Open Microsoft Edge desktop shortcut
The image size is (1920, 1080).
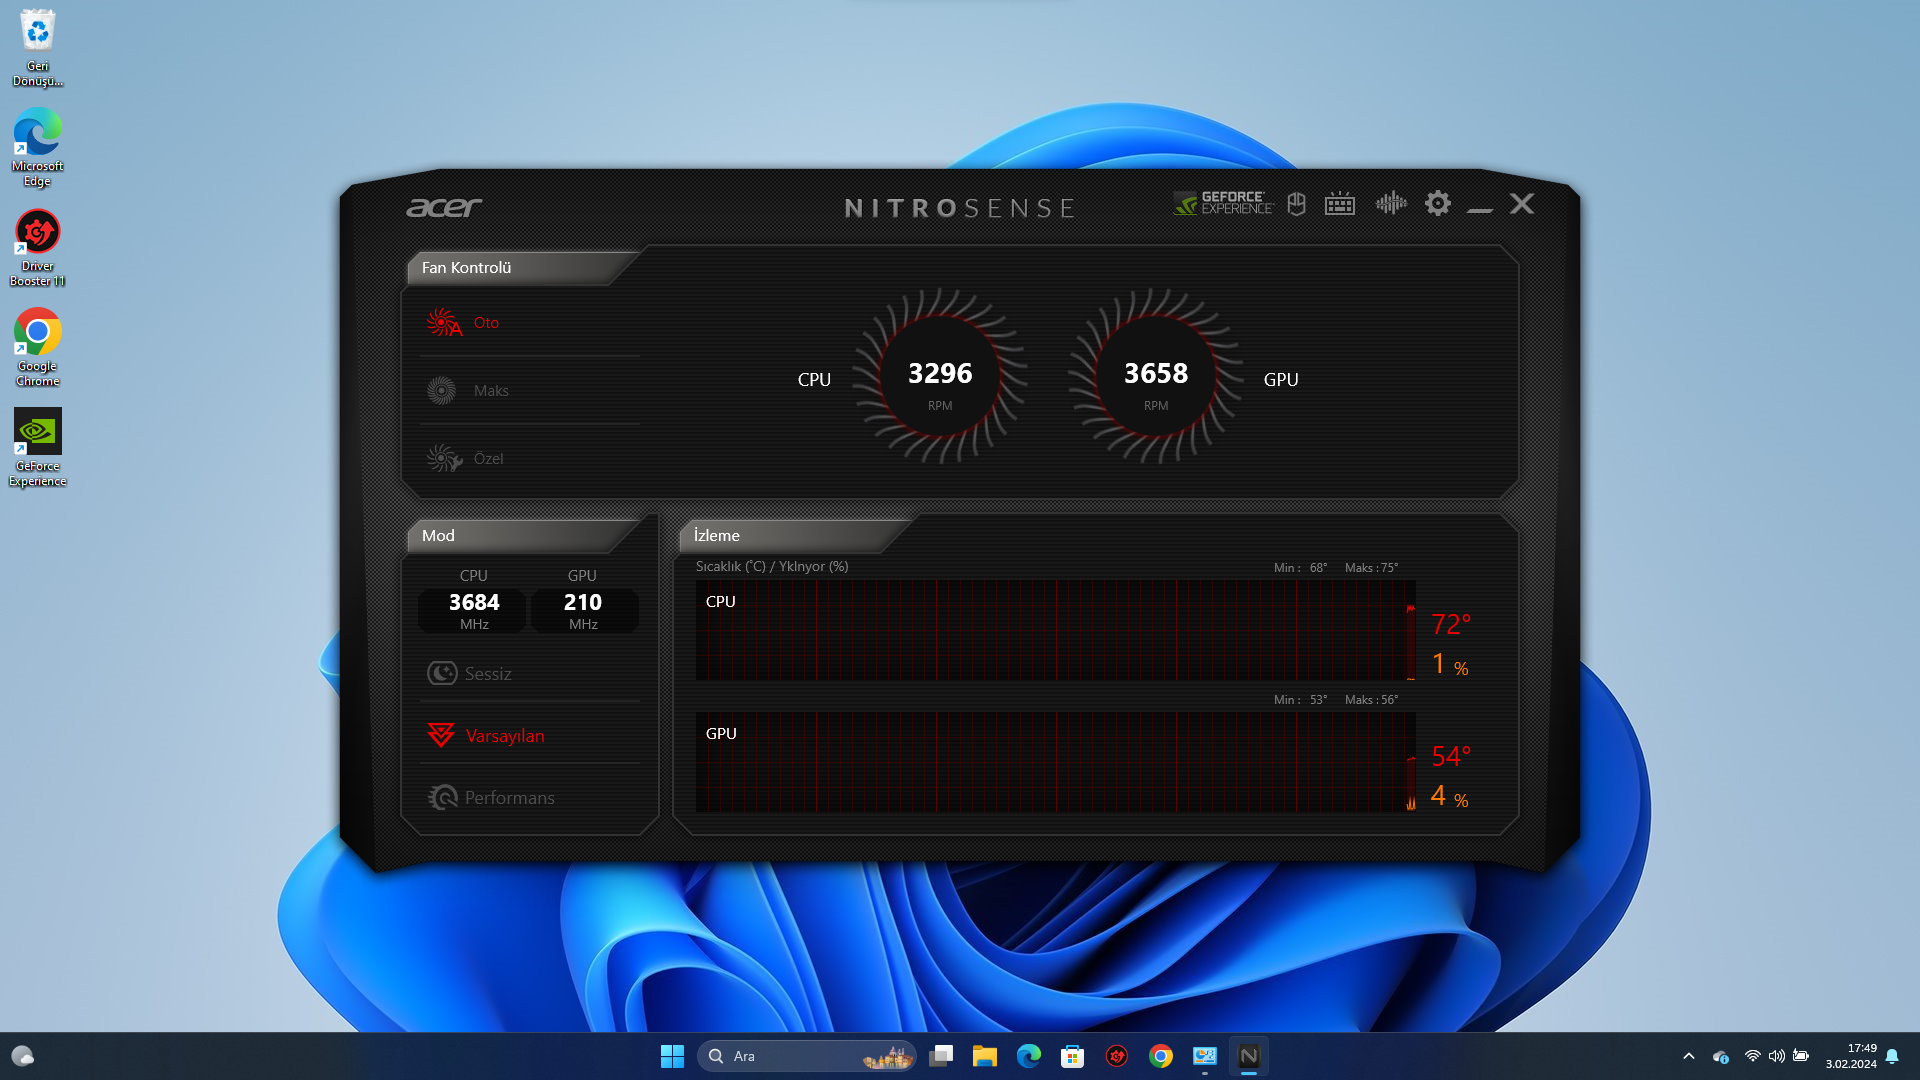[x=38, y=148]
